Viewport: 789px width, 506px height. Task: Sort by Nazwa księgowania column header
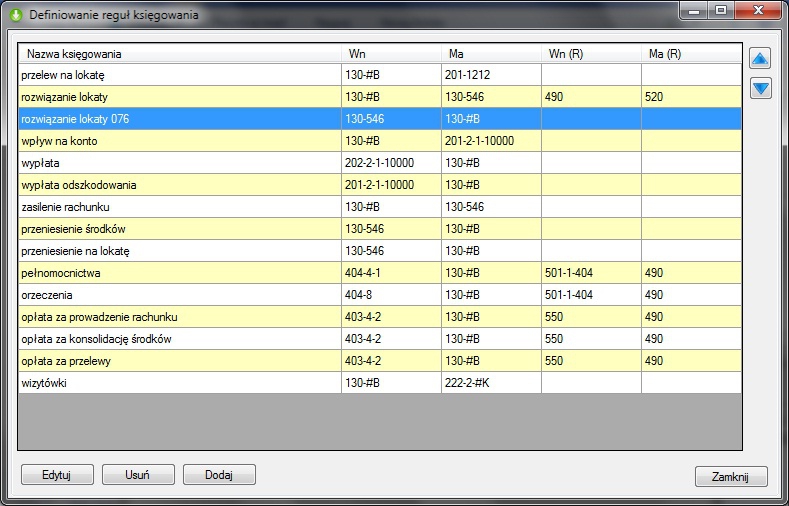pyautogui.click(x=180, y=54)
